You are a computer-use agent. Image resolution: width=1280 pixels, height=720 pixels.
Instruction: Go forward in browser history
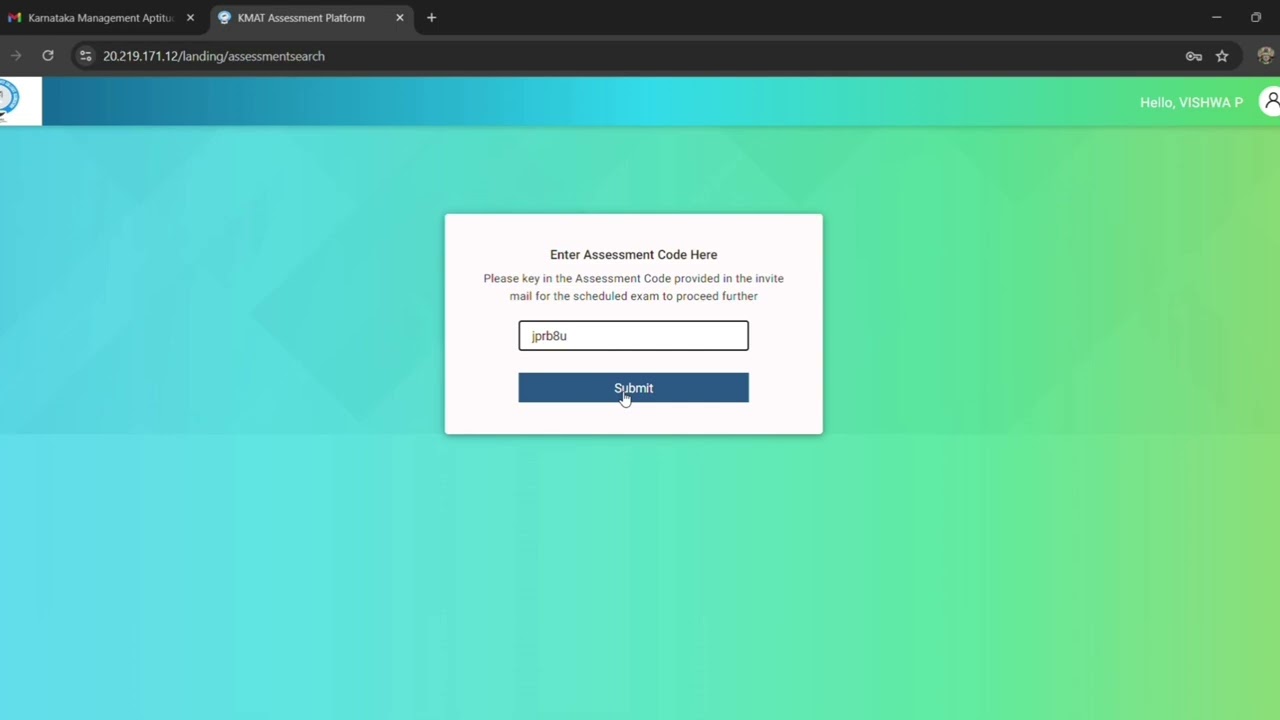(15, 56)
